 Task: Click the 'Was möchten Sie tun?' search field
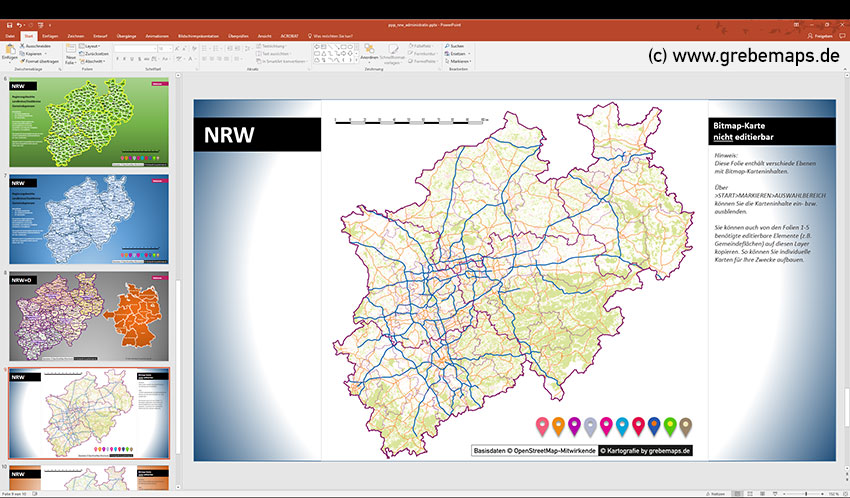[x=337, y=35]
